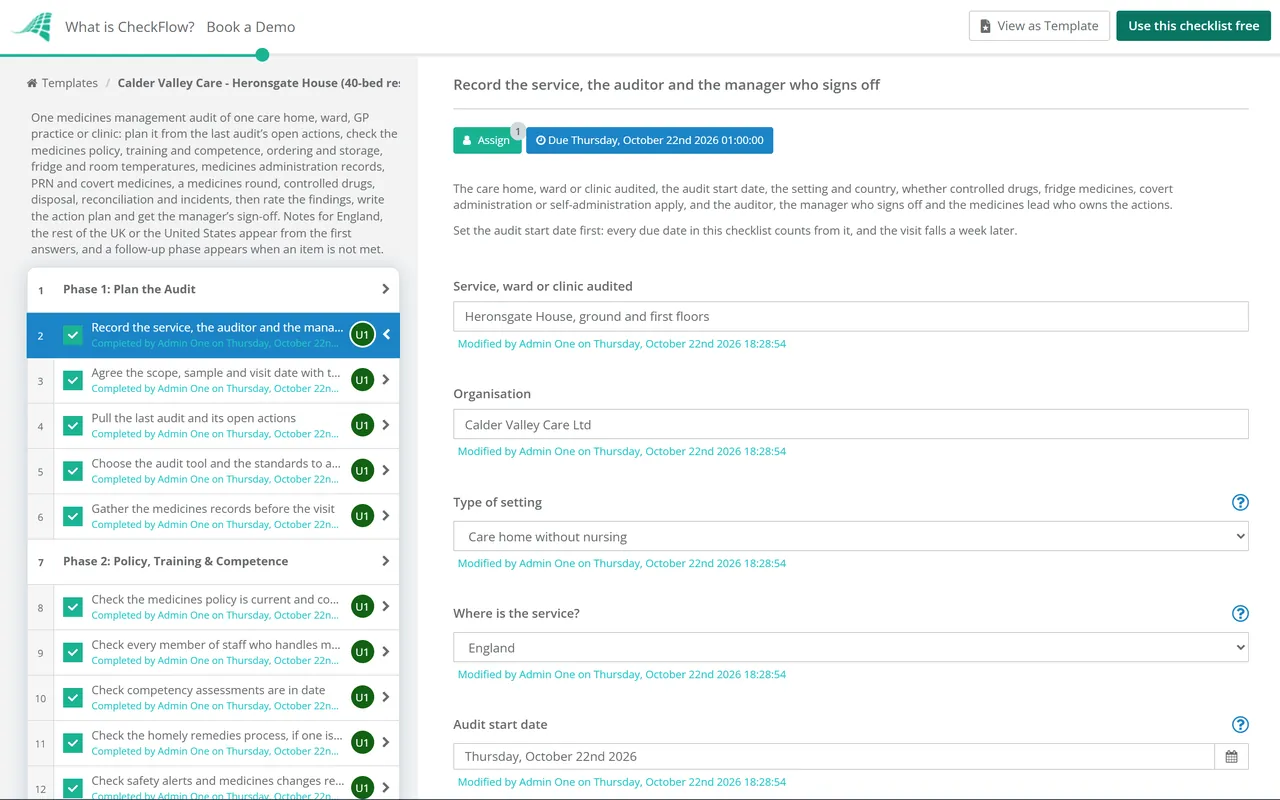This screenshot has width=1280, height=800.
Task: Click the U1 avatar on 'Gather the medicines records' row
Action: pos(362,516)
